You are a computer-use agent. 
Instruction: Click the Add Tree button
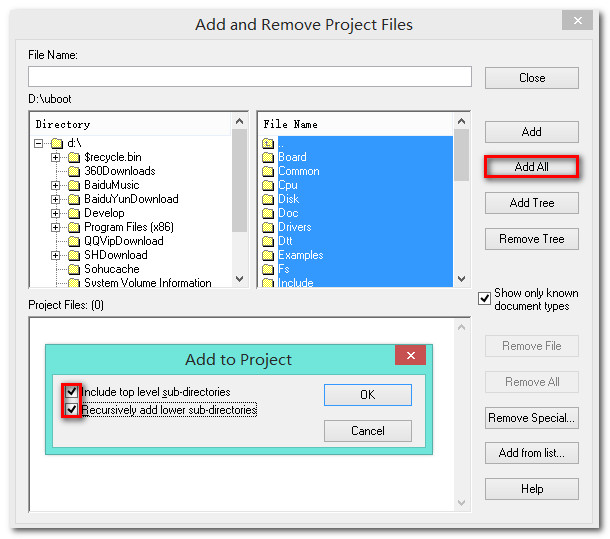coord(531,203)
